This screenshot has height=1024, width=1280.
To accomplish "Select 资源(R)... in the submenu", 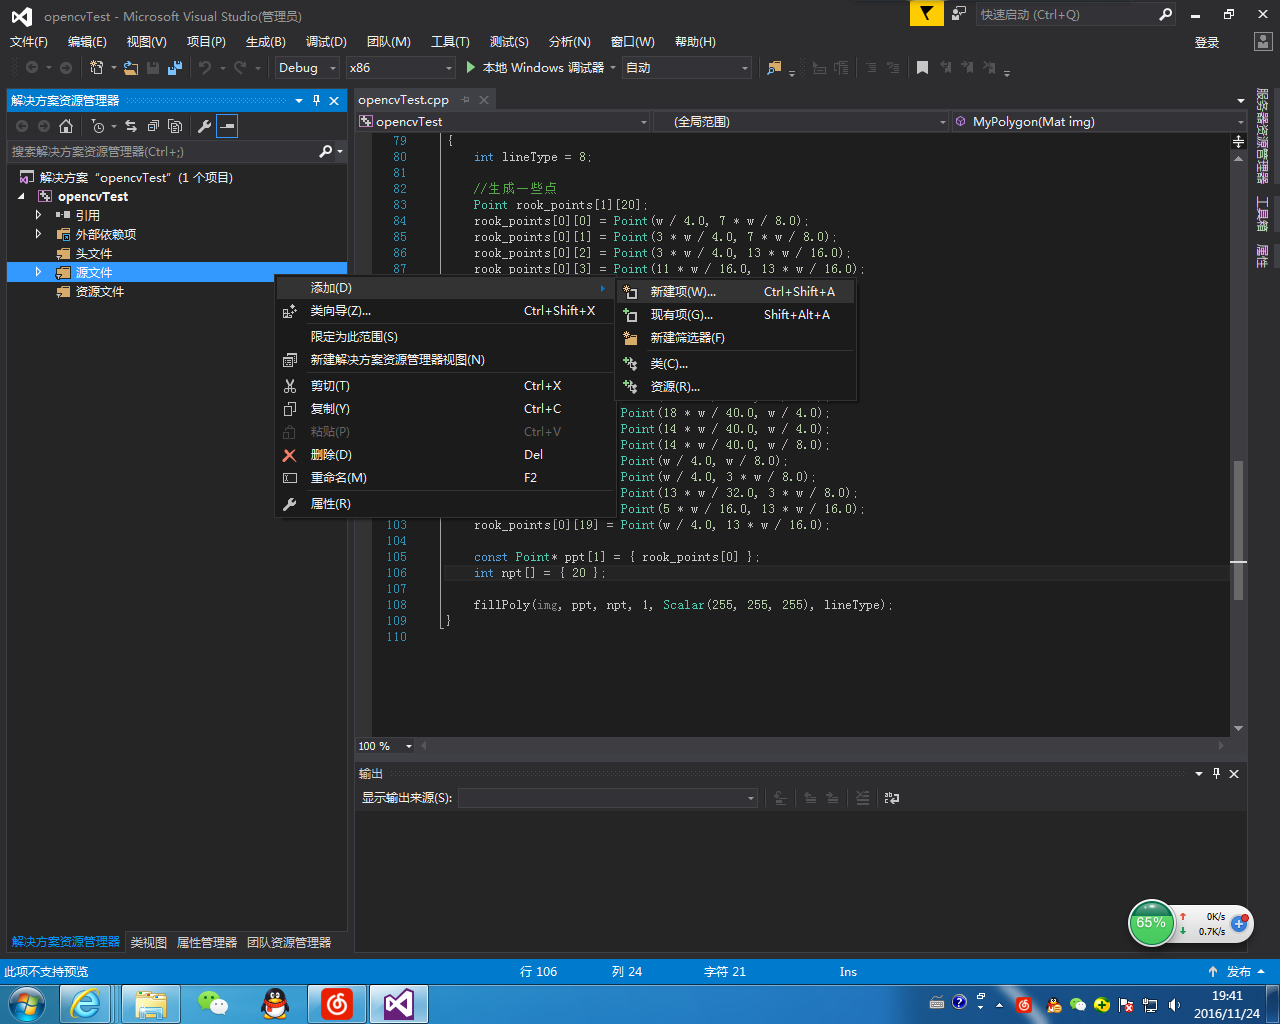I will 736,387.
